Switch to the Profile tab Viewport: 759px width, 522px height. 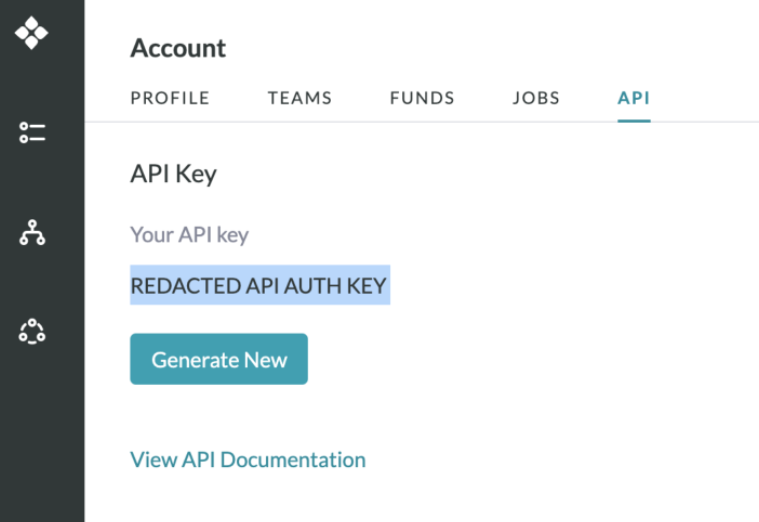(170, 98)
